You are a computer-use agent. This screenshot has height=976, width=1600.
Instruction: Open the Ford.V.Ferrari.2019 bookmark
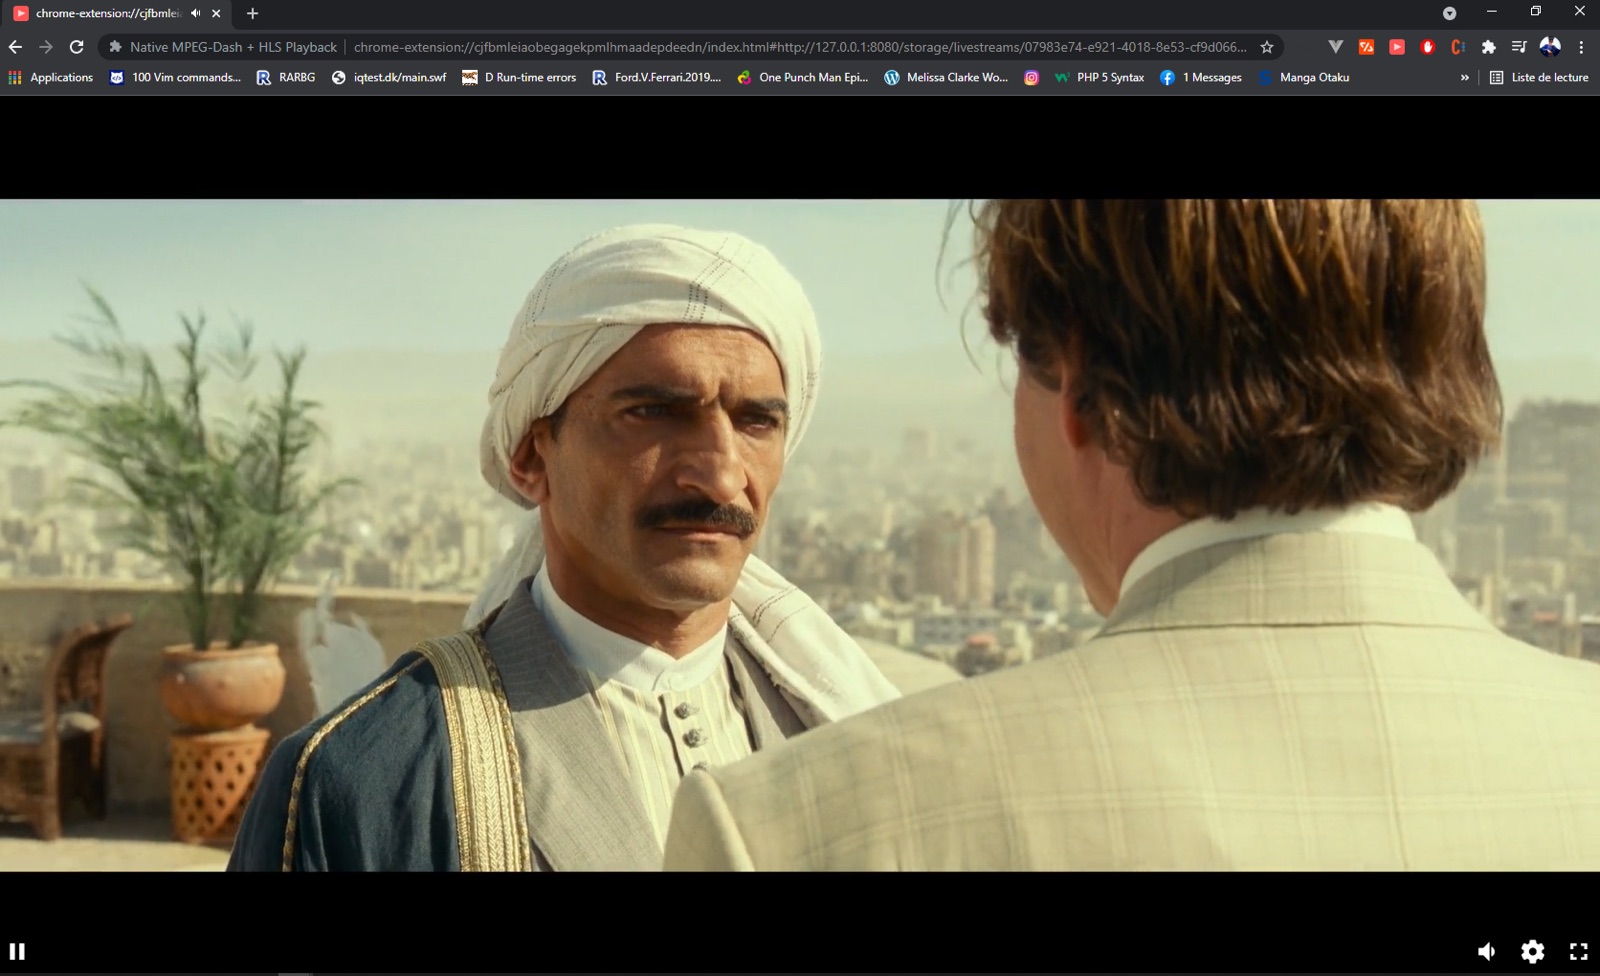[x=656, y=77]
